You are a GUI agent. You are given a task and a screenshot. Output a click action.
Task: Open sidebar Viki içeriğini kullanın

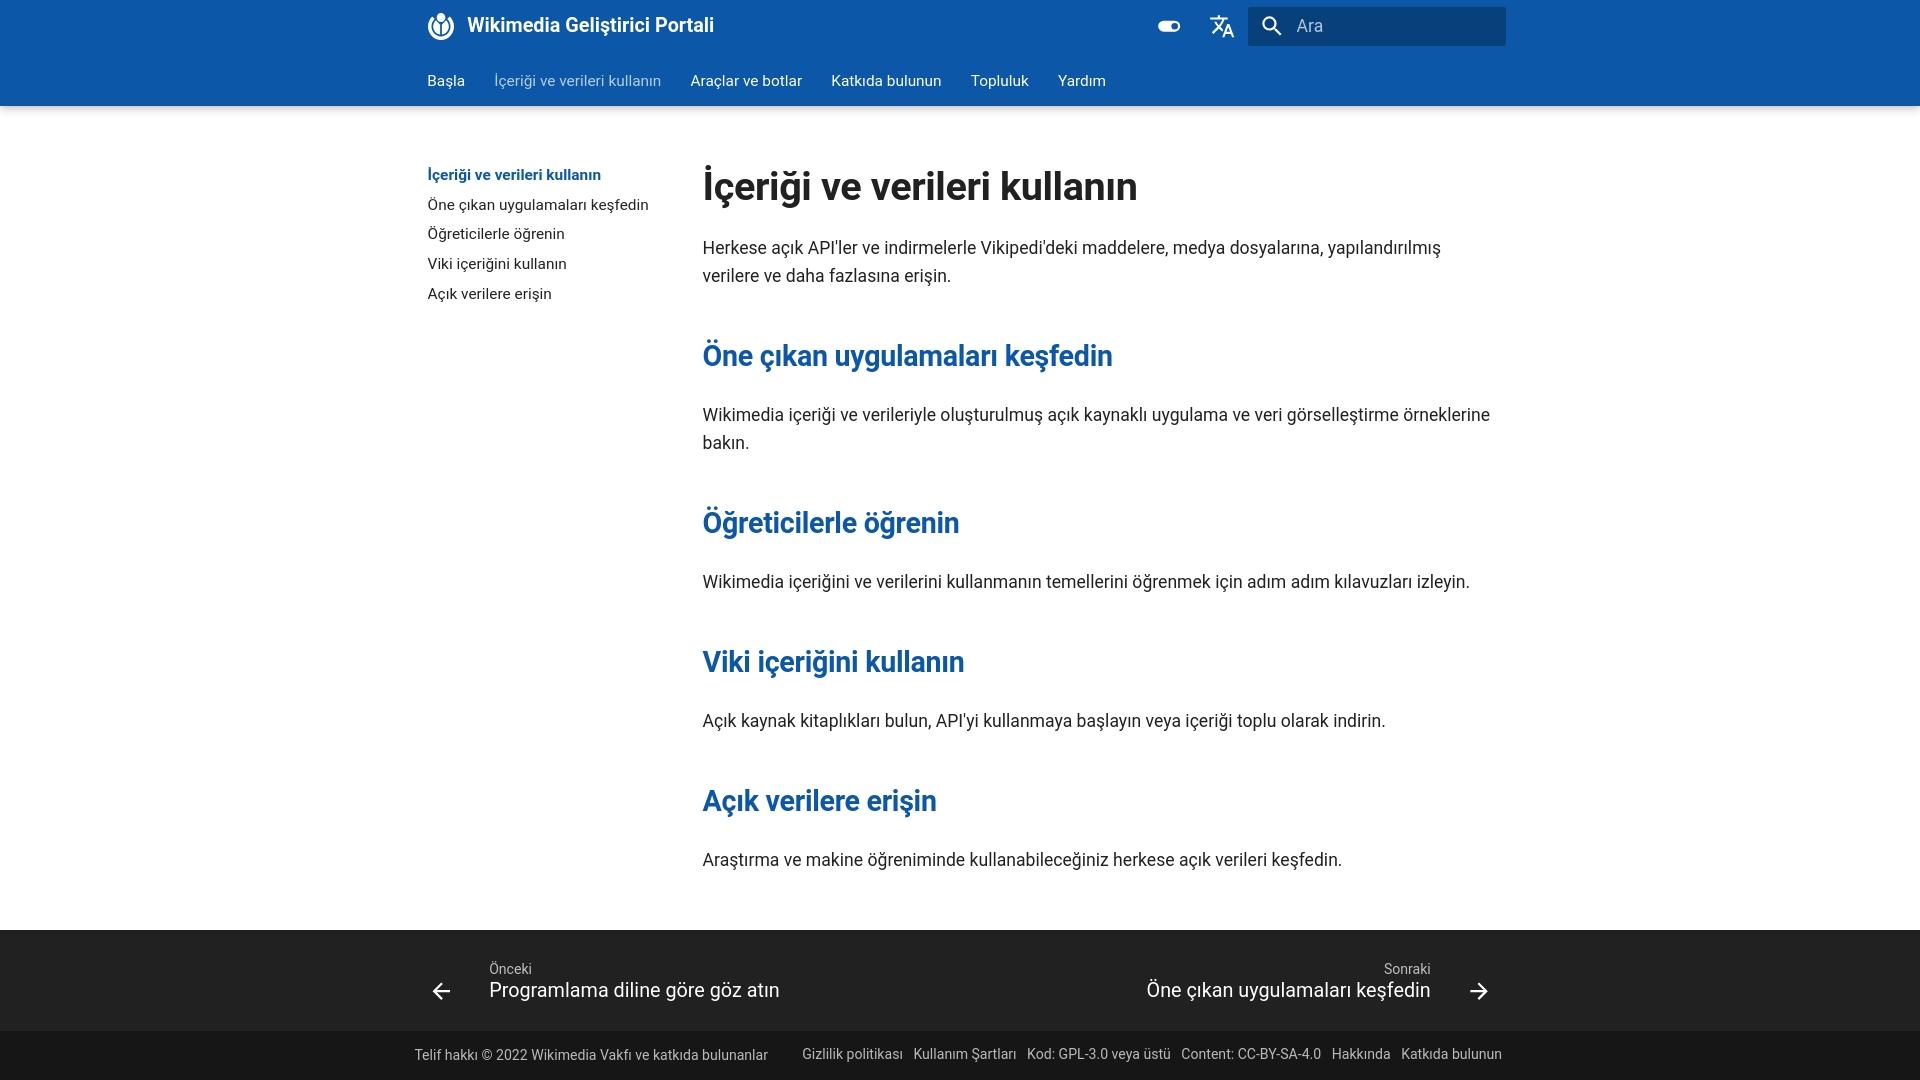click(x=497, y=264)
